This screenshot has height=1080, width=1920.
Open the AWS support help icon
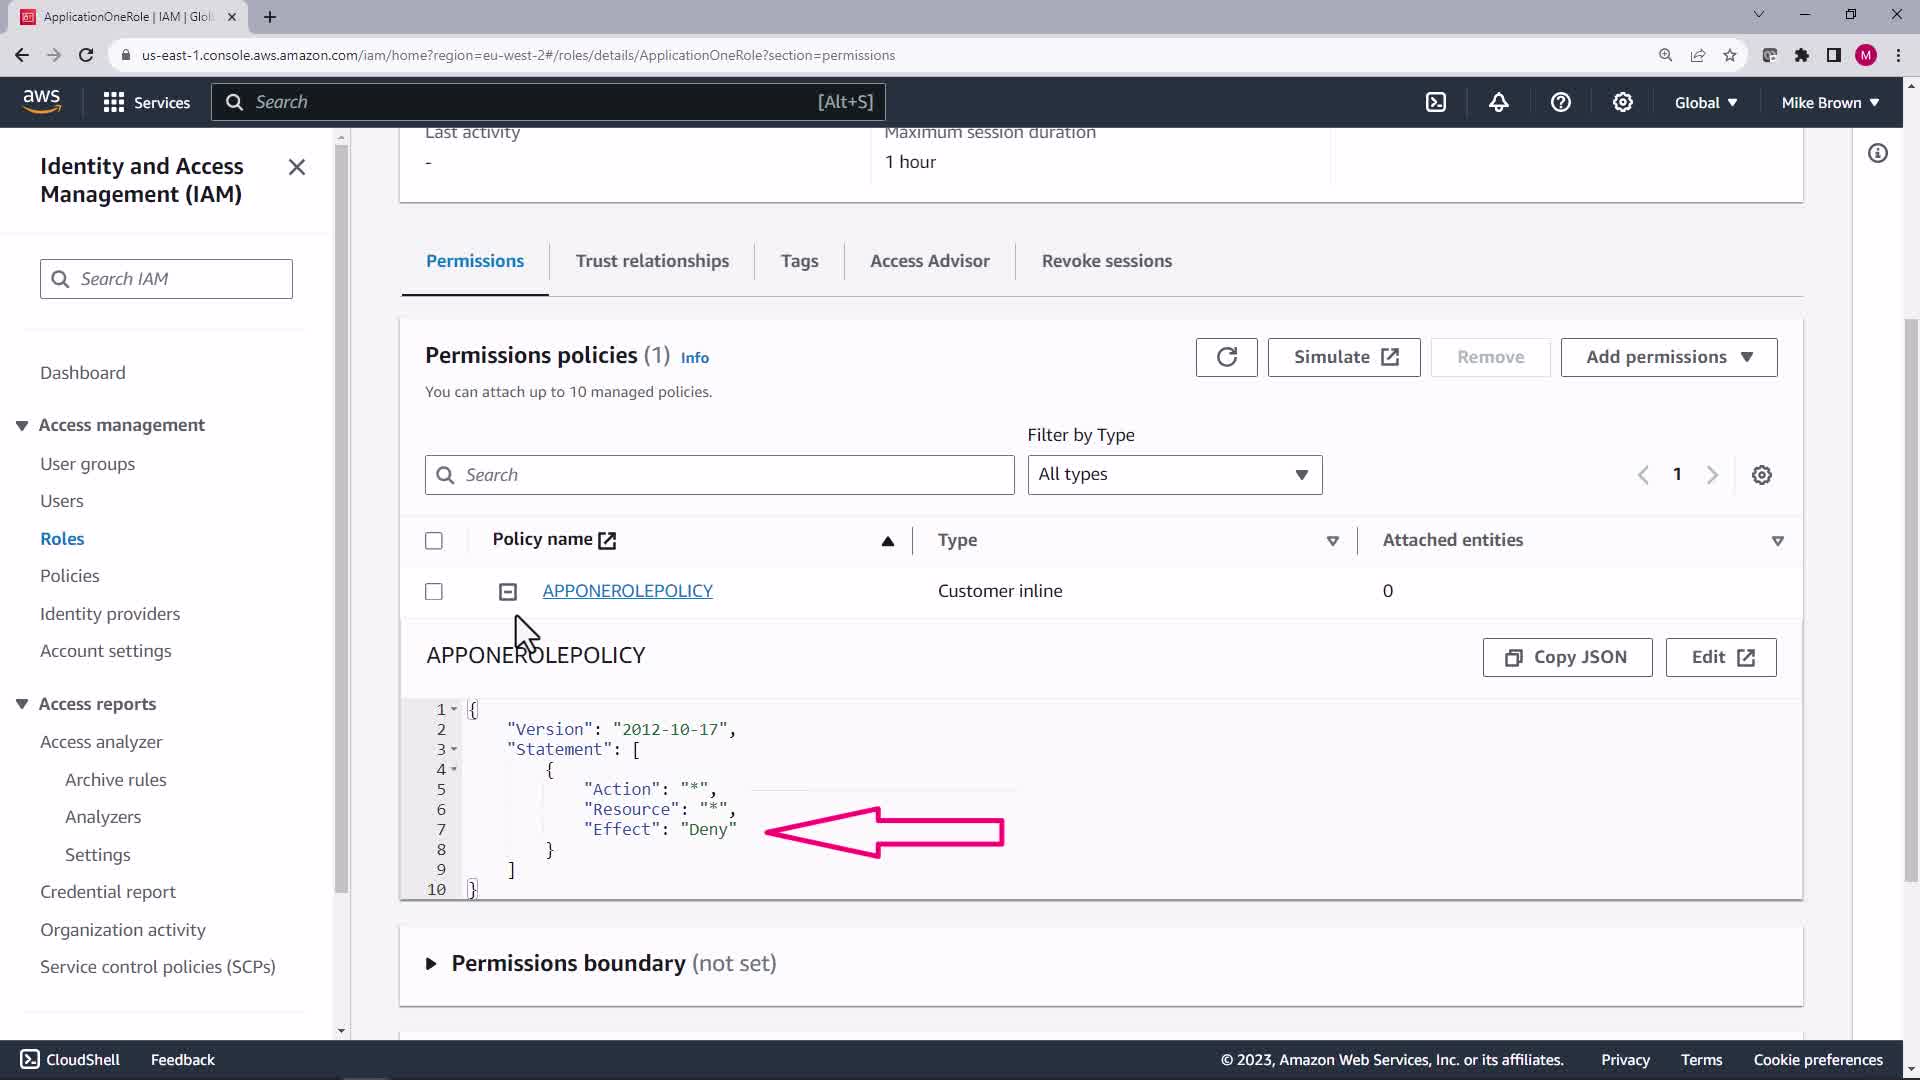pyautogui.click(x=1560, y=102)
